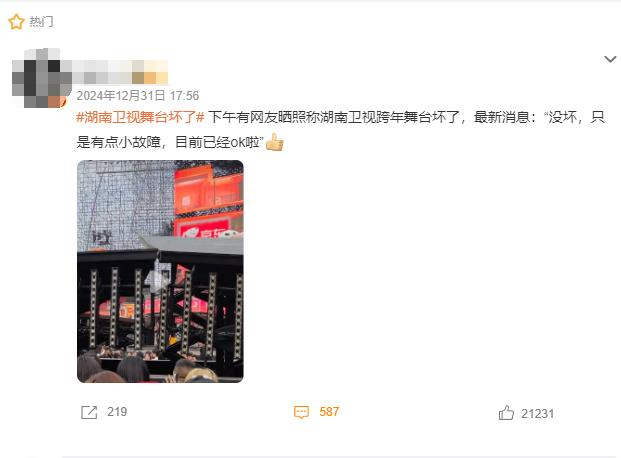The height and width of the screenshot is (458, 621).
Task: Click the red JD sign in photo
Action: pyautogui.click(x=206, y=227)
